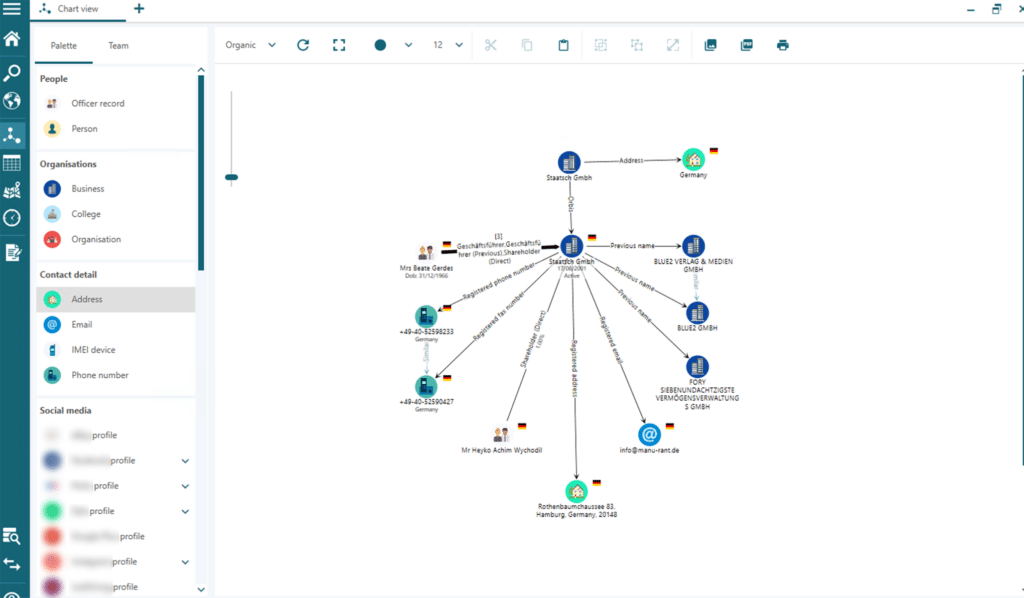Select the chart network icon in sidebar
The image size is (1024, 598).
[12, 134]
